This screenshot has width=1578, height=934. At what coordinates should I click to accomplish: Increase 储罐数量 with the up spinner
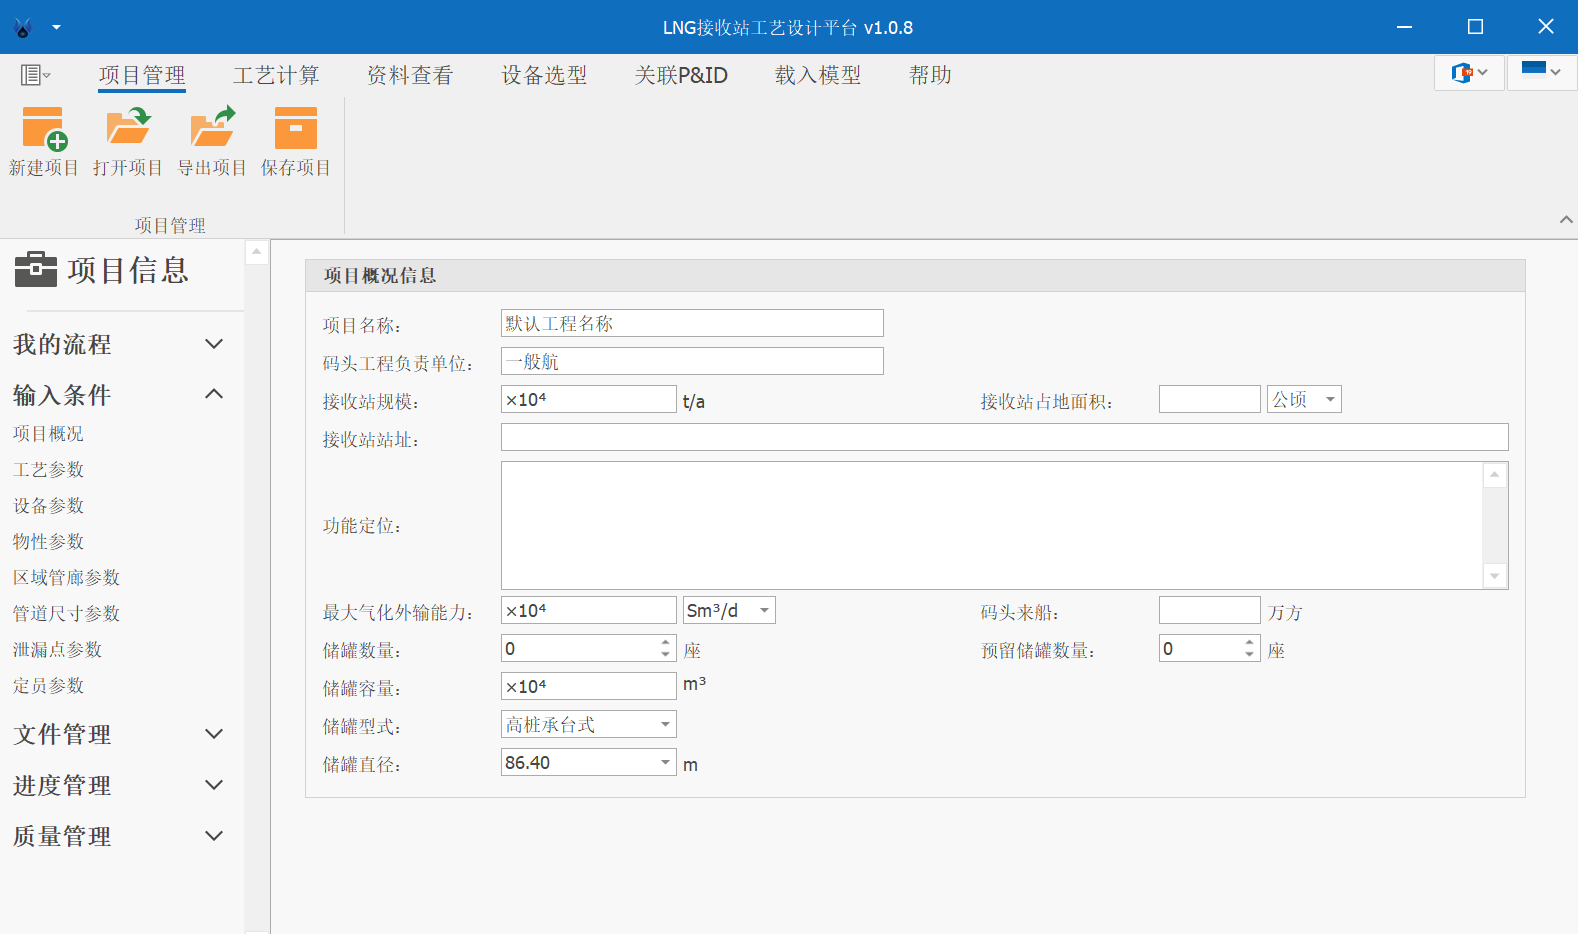[x=666, y=642]
